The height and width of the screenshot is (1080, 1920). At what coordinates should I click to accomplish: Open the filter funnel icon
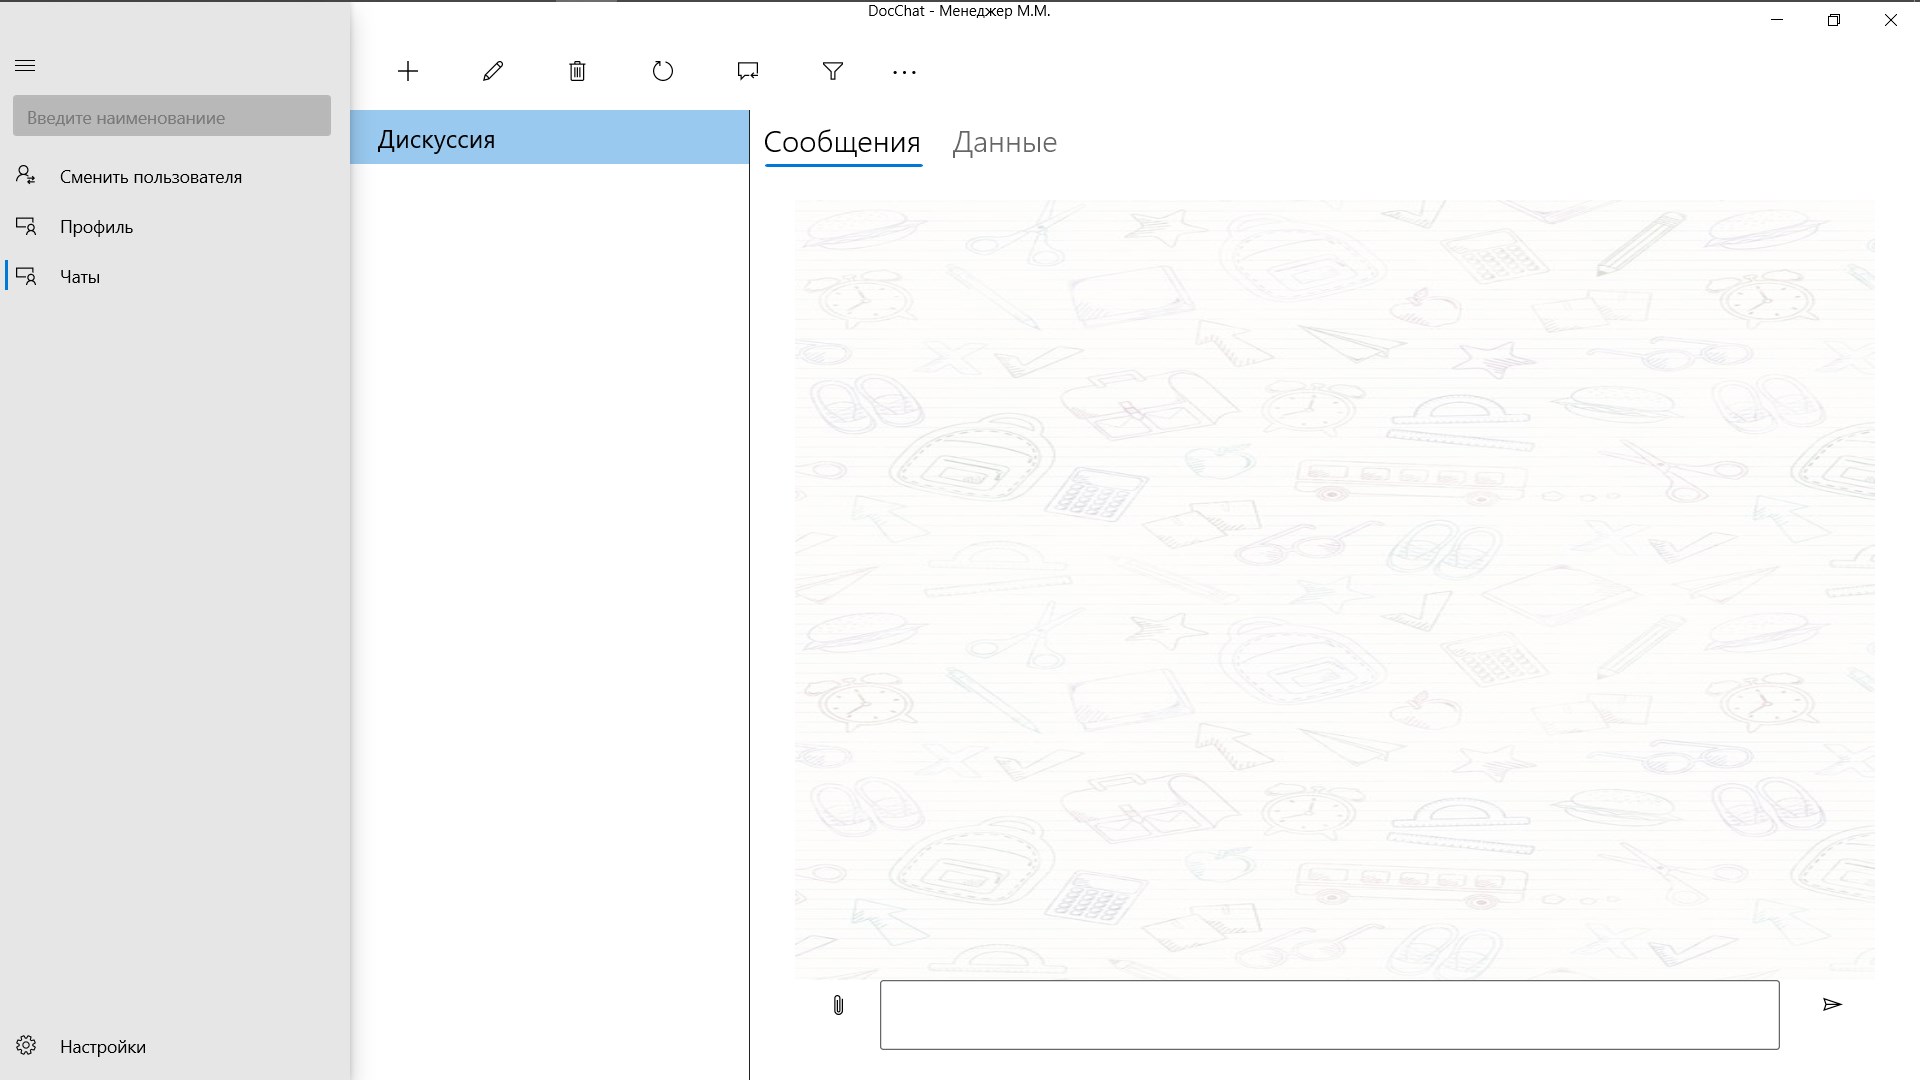[x=833, y=71]
